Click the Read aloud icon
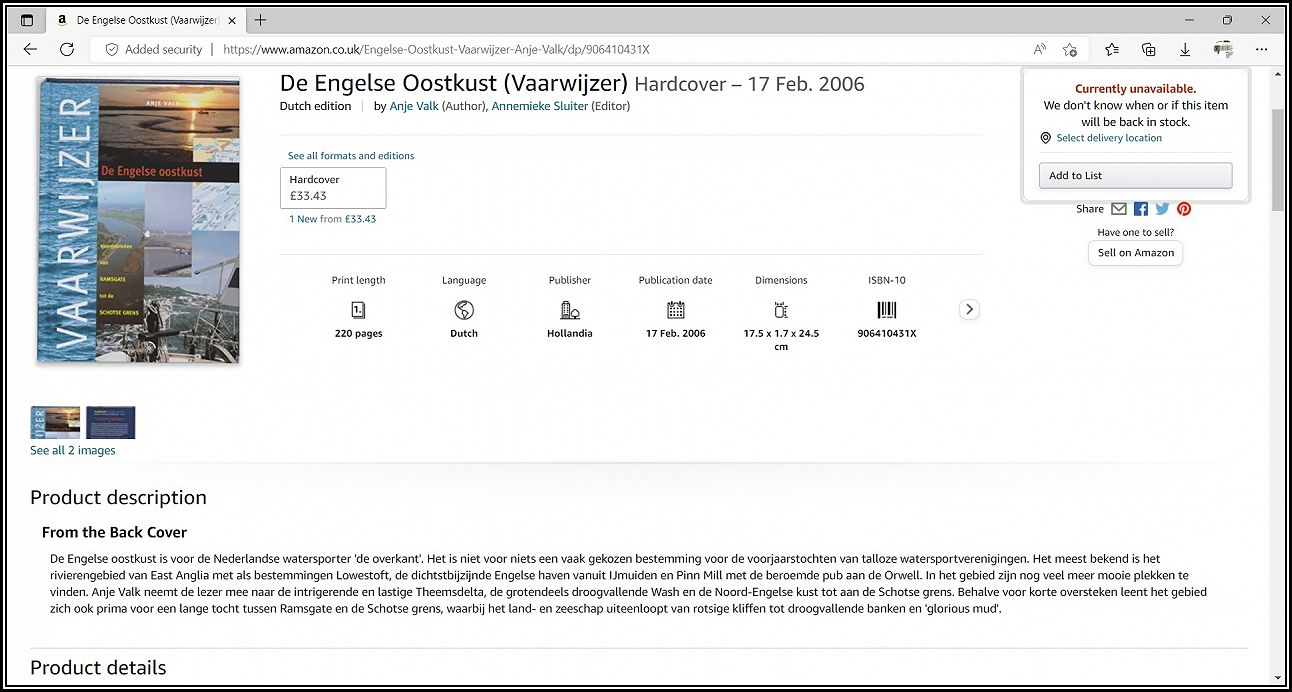 (x=1040, y=49)
